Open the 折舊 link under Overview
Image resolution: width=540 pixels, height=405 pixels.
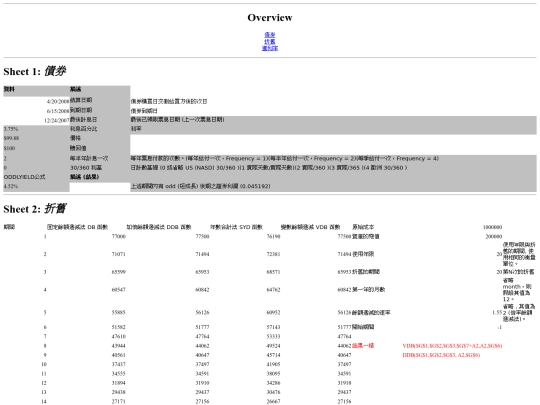click(270, 42)
